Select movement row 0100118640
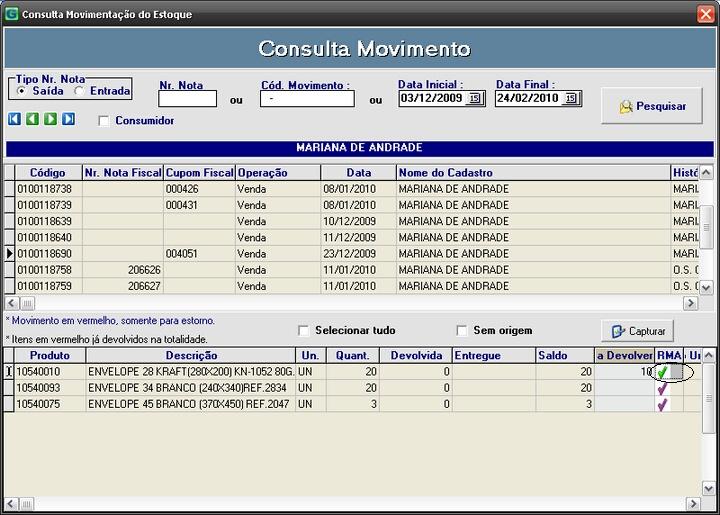The image size is (720, 515). 351,238
